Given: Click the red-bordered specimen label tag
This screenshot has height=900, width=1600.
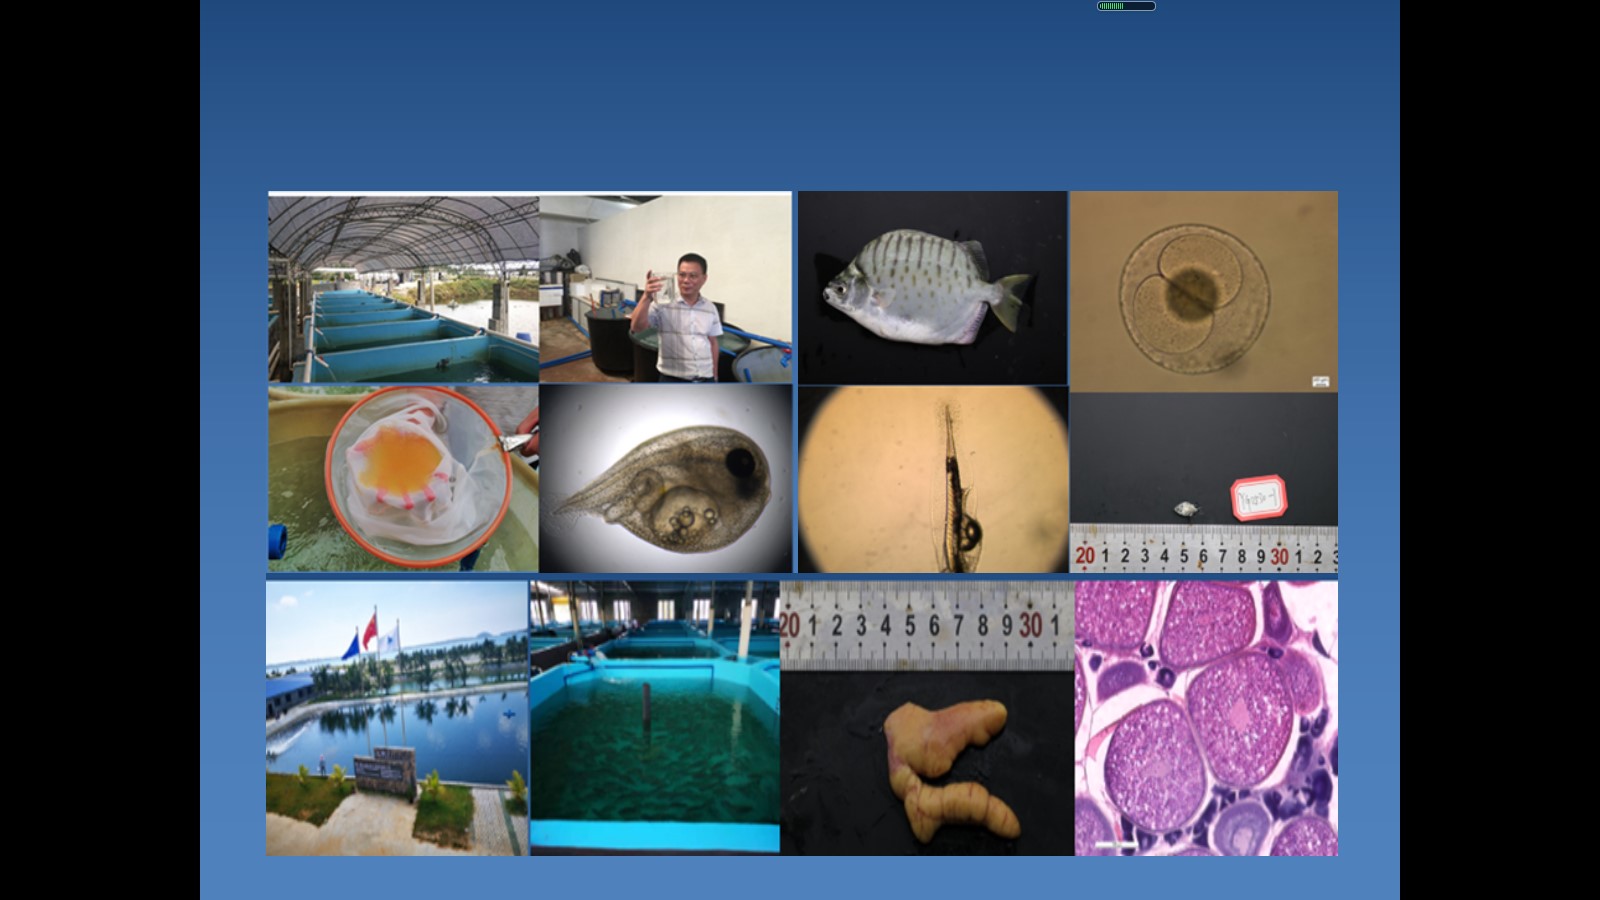Looking at the screenshot, I should 1257,497.
